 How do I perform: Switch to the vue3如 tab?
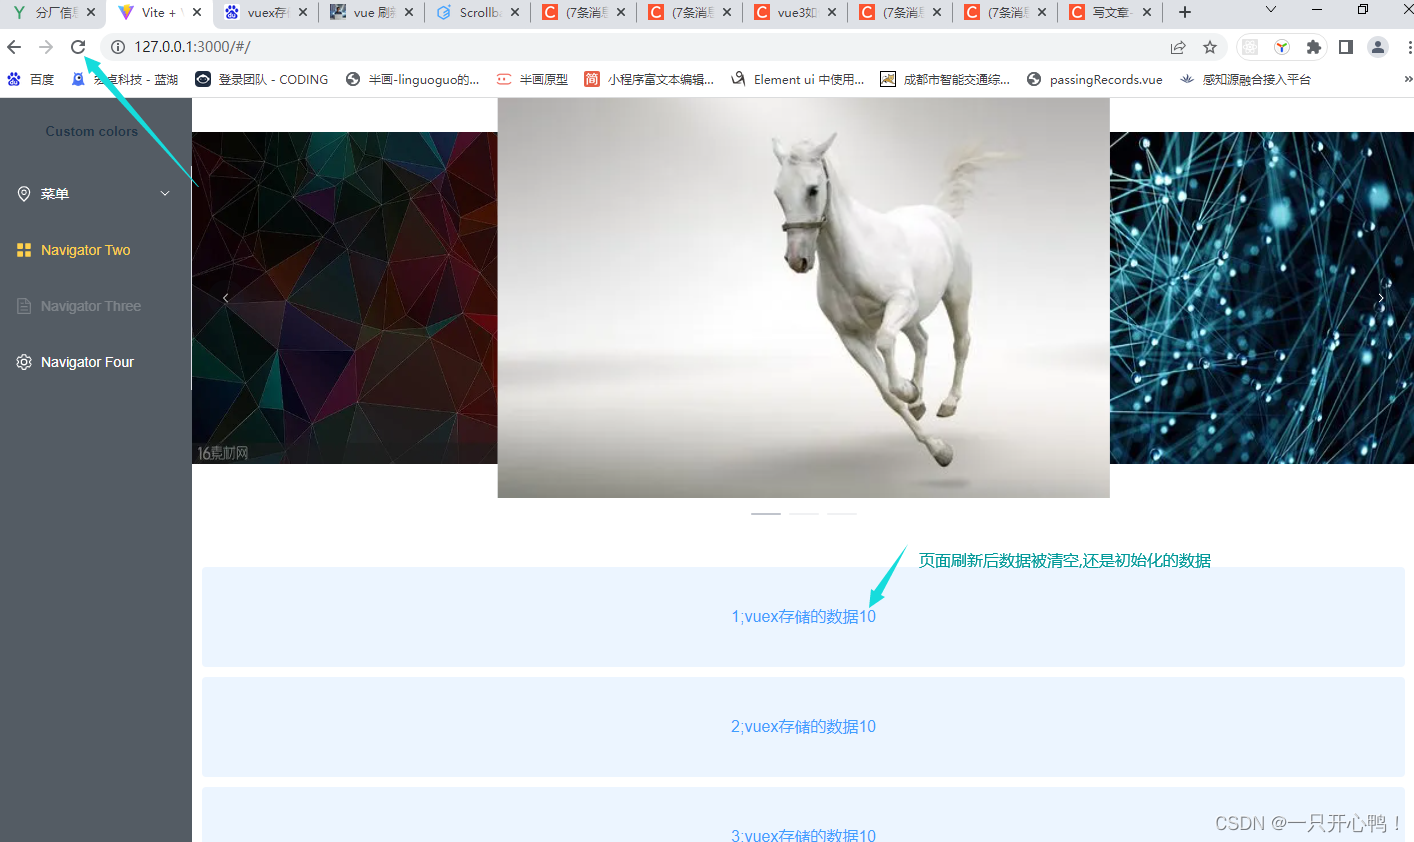795,12
